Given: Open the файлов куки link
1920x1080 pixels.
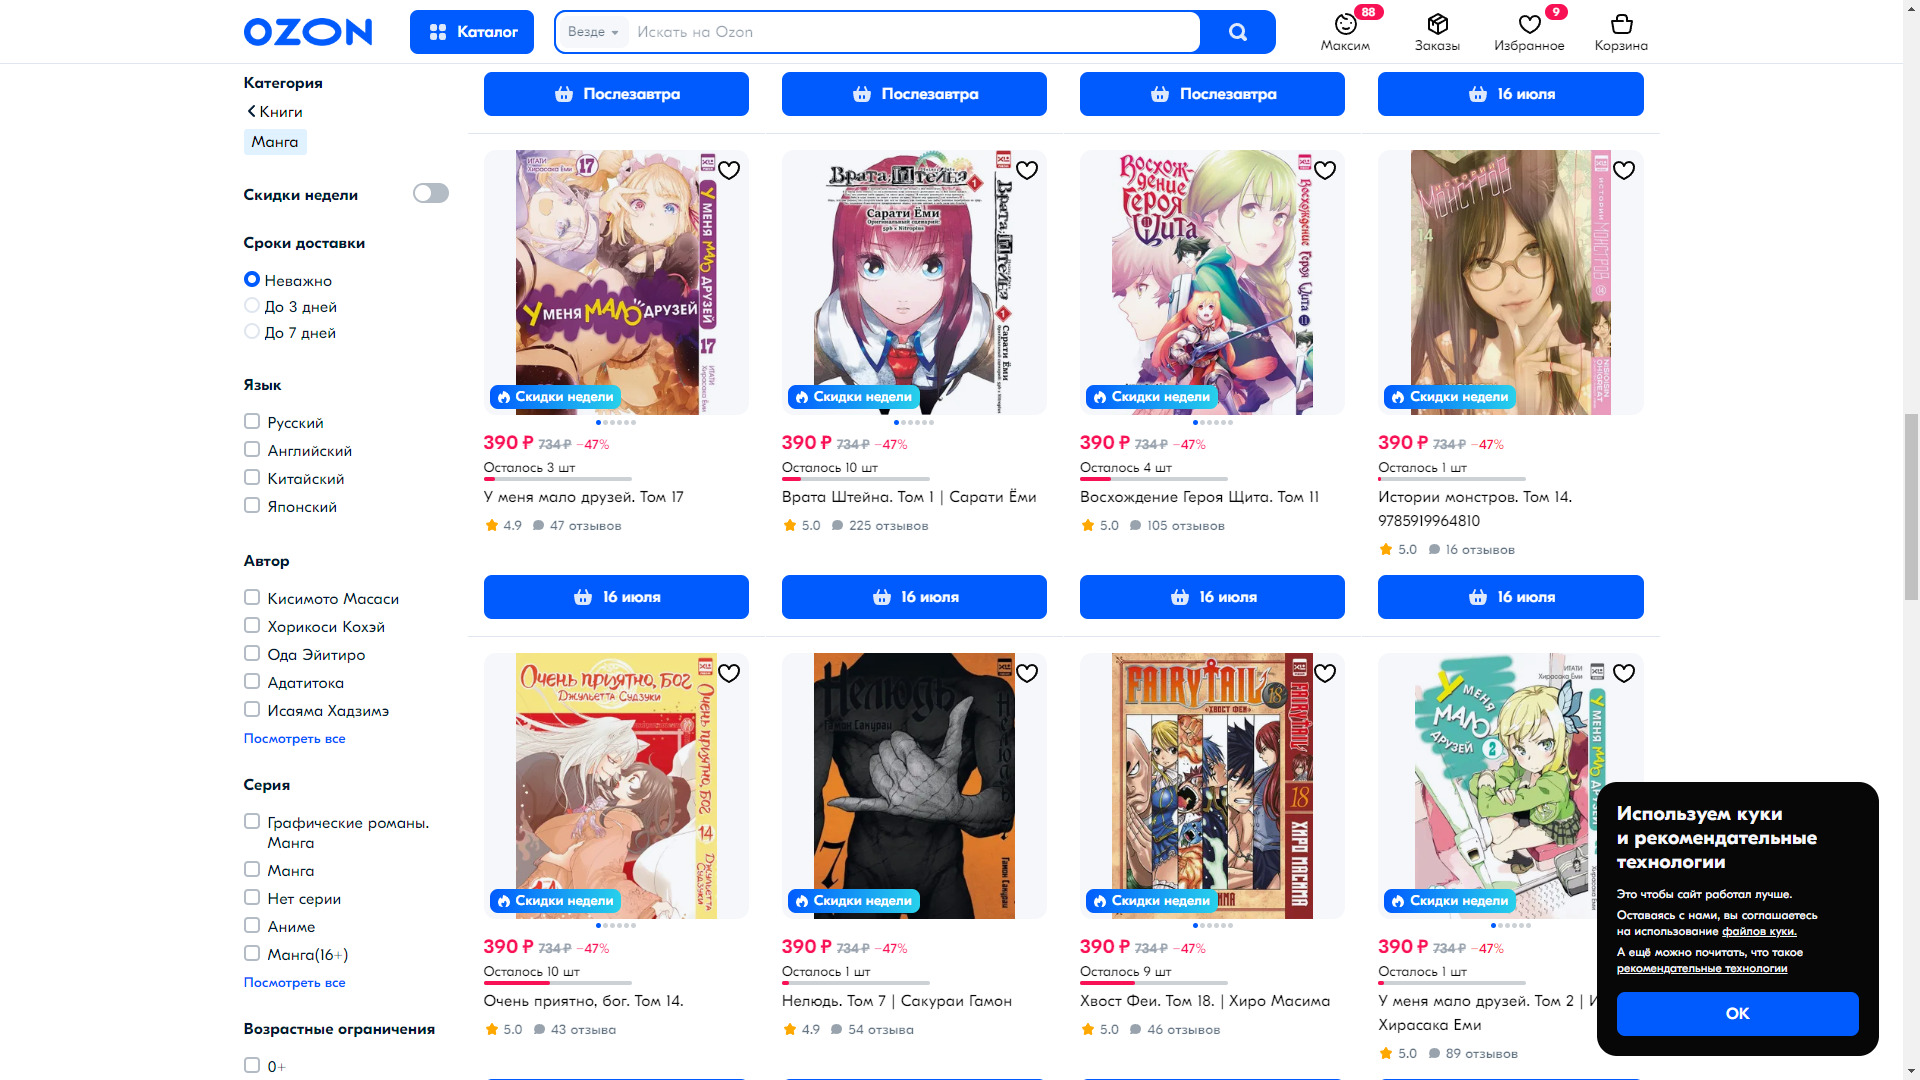Looking at the screenshot, I should pyautogui.click(x=1759, y=931).
